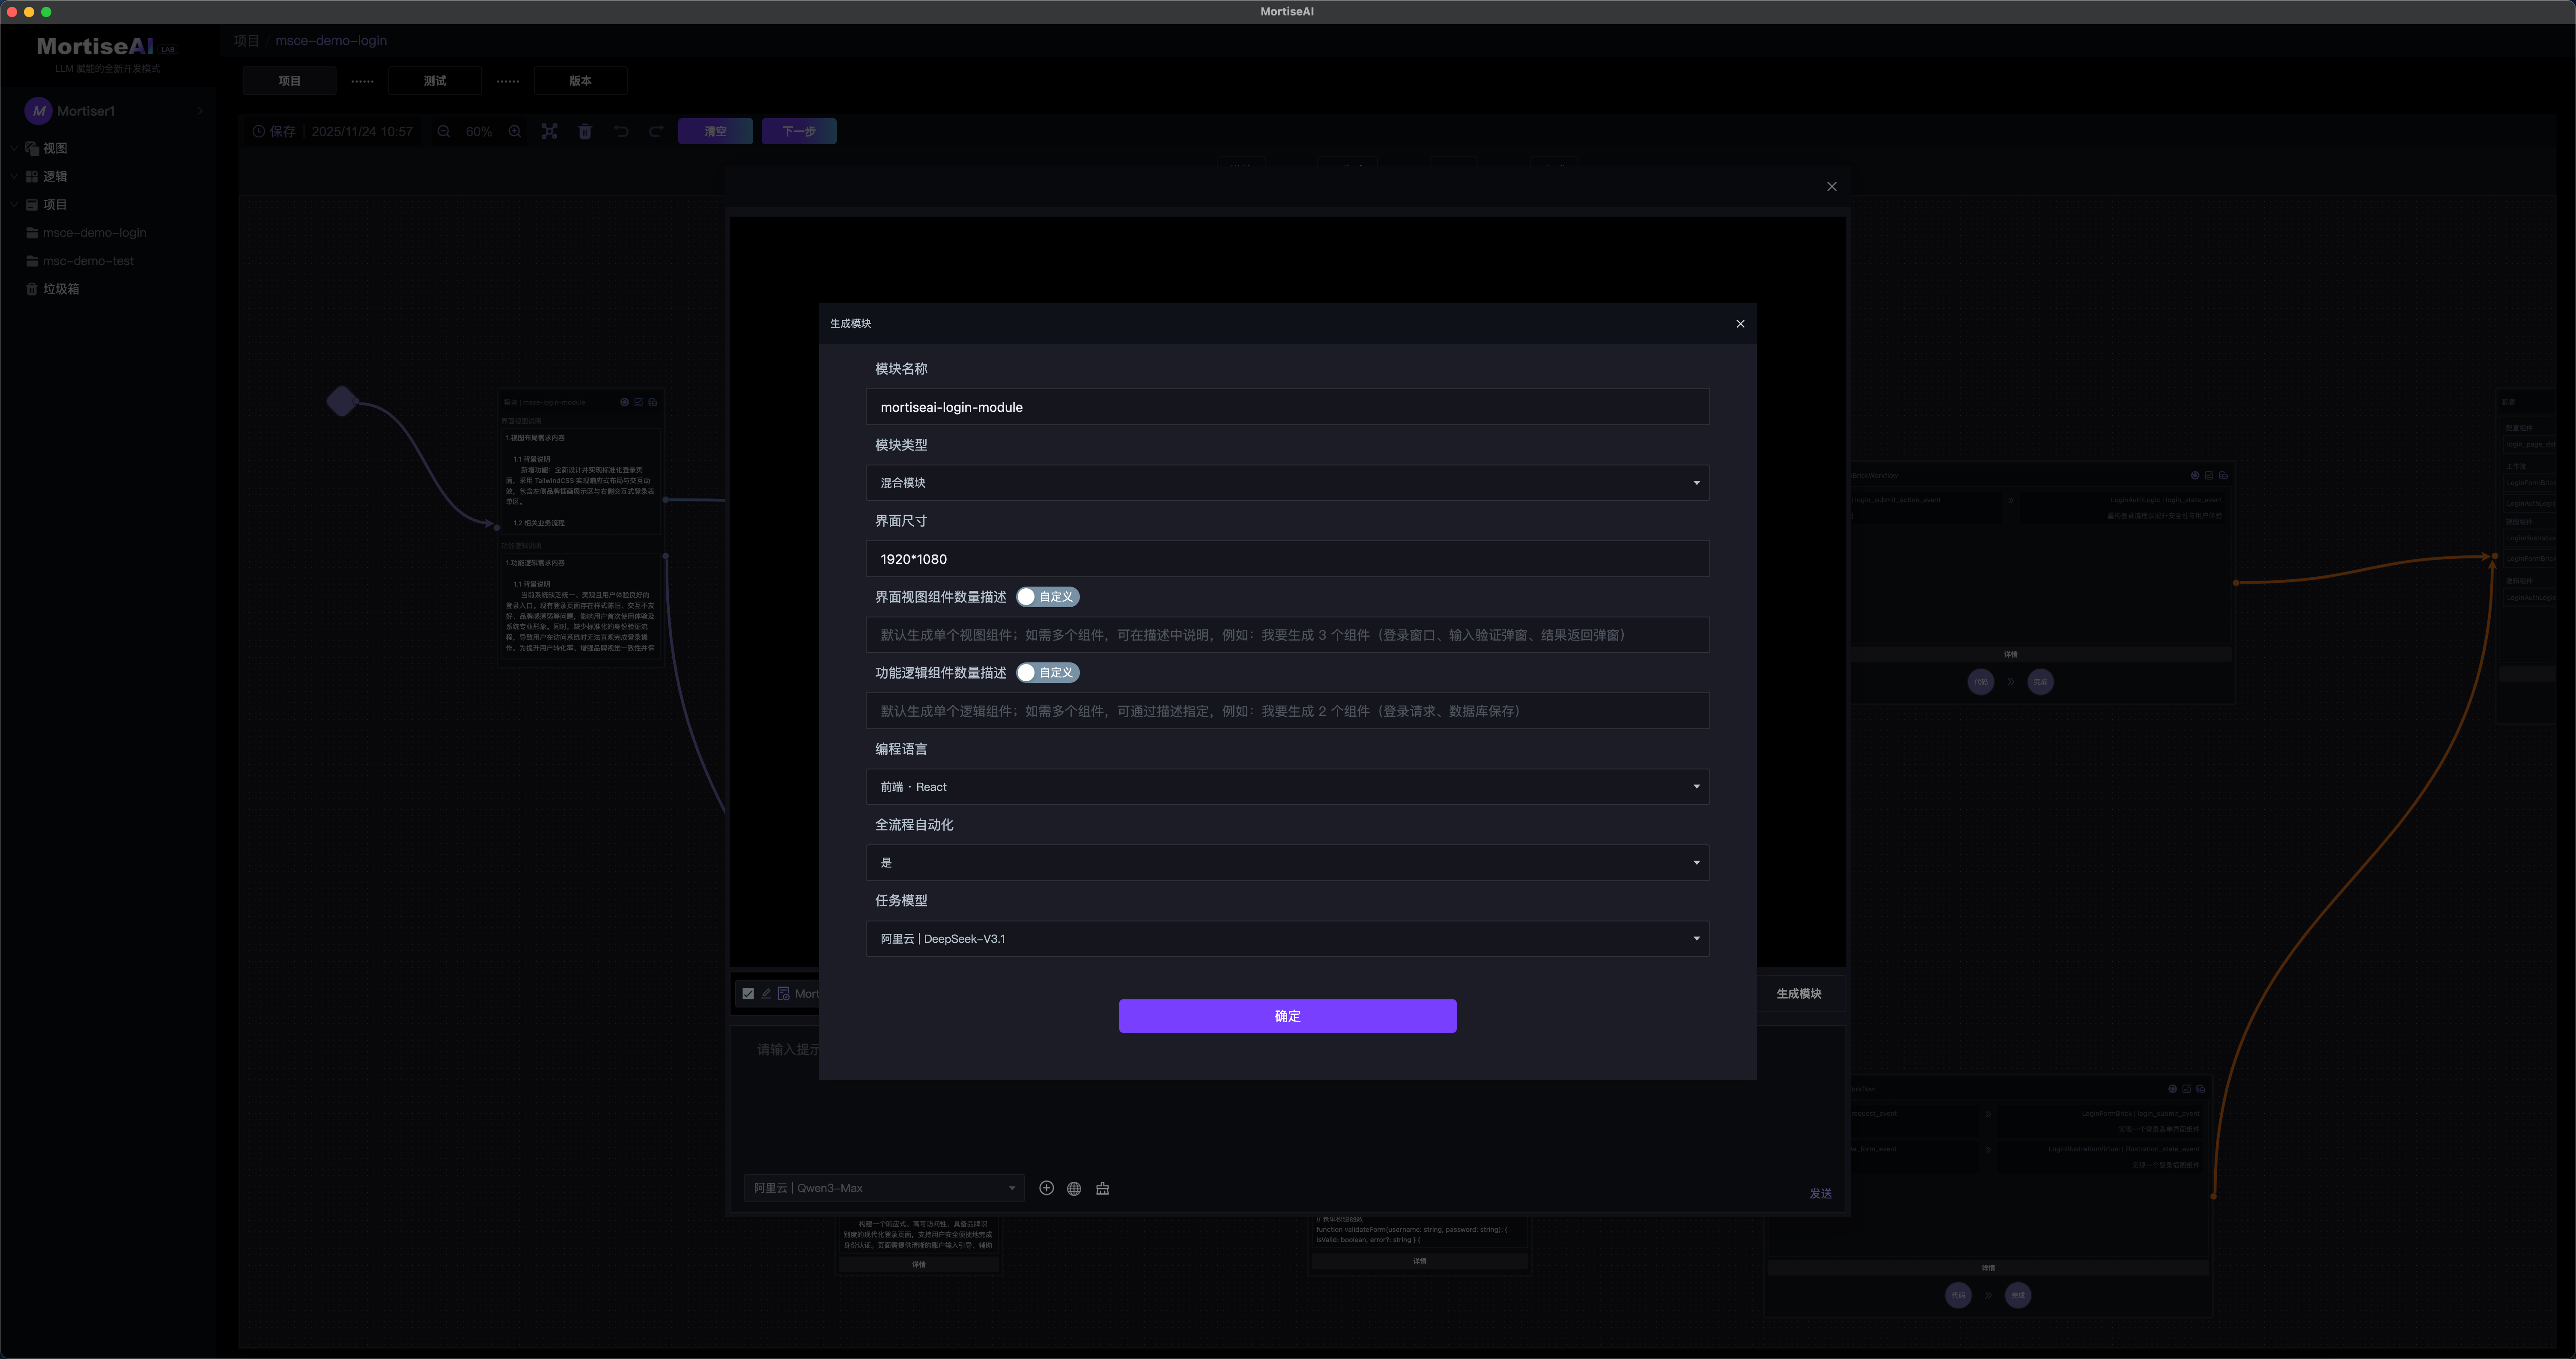
Task: Click the 模块名称 input field
Action: [1287, 407]
